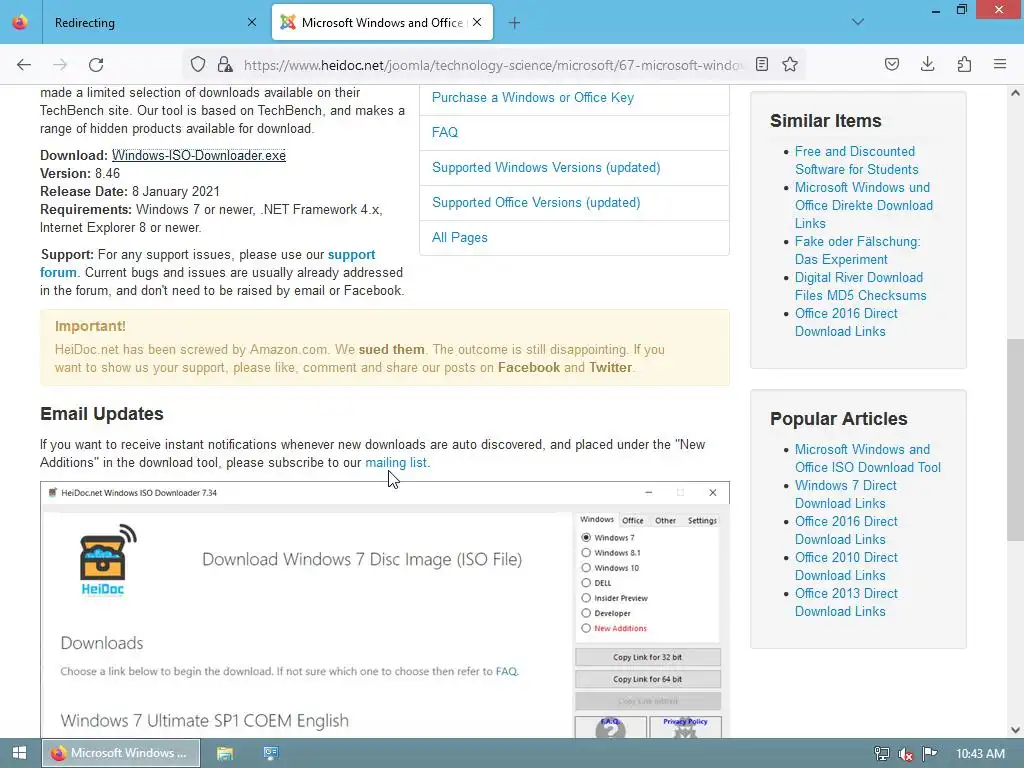Switch to Settings tab in downloader screenshot
The height and width of the screenshot is (768, 1024).
coord(702,520)
